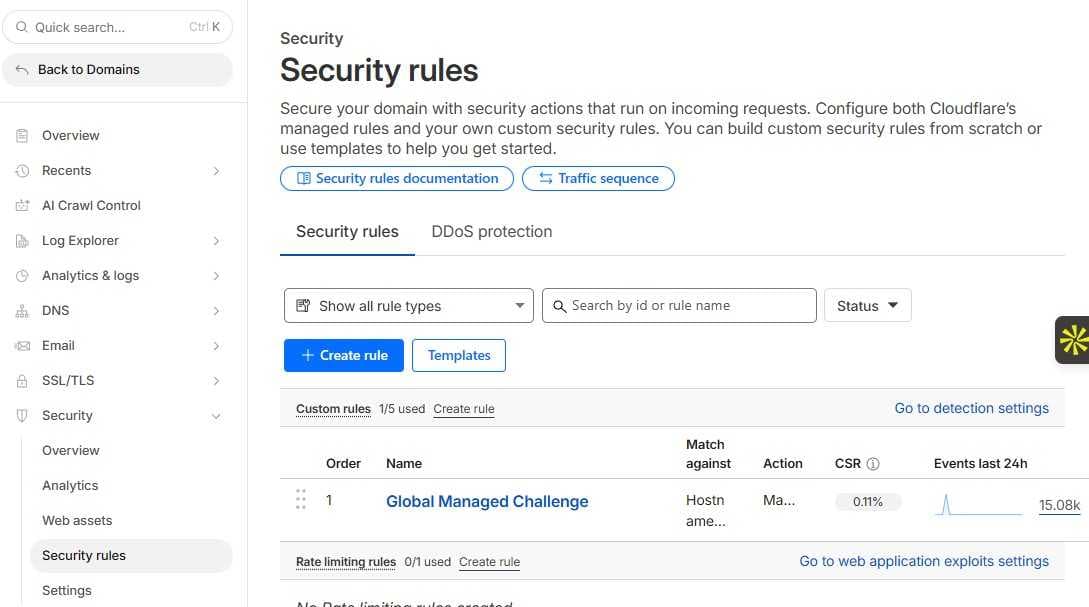The width and height of the screenshot is (1089, 607).
Task: Switch to the DDoS protection tab
Action: pyautogui.click(x=491, y=231)
